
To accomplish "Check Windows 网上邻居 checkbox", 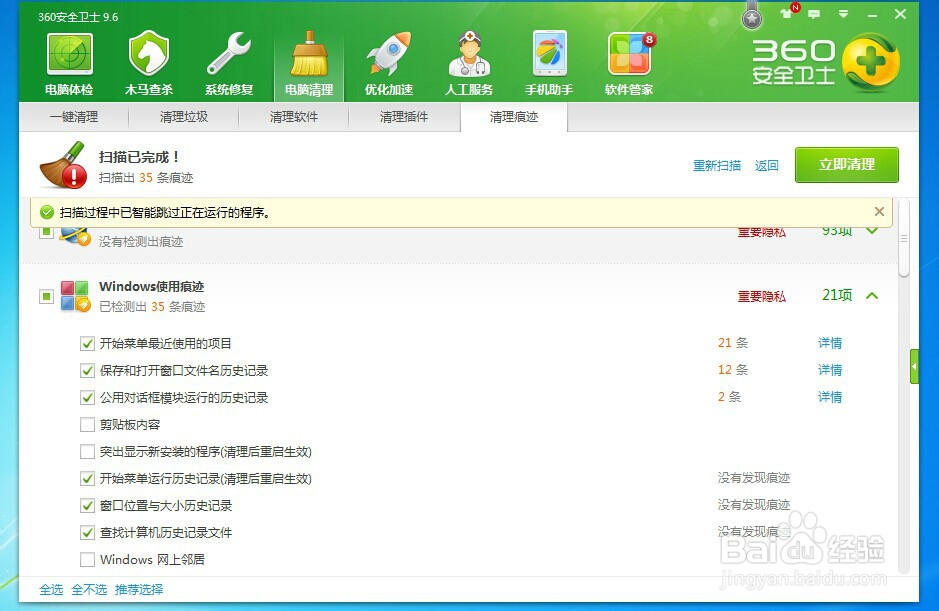I will tap(87, 559).
